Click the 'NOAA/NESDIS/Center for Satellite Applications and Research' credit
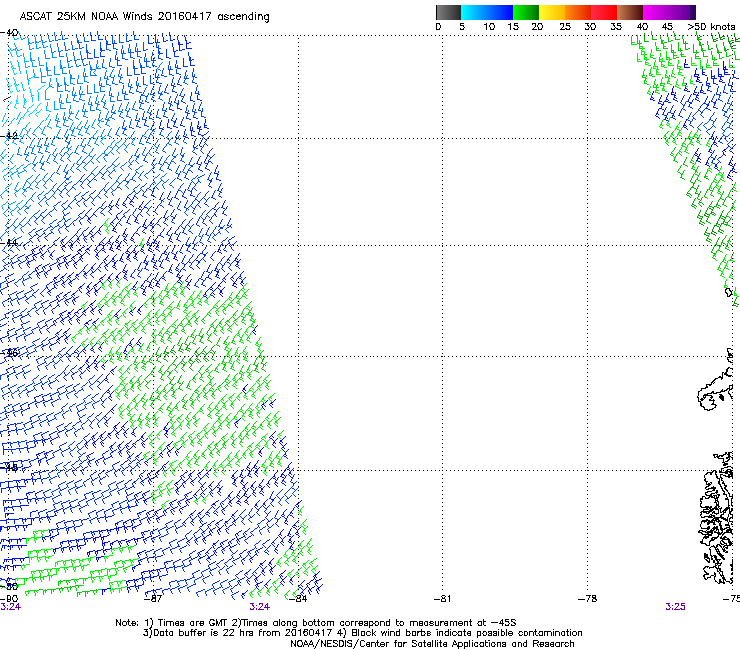The height and width of the screenshot is (650, 740). tap(432, 644)
